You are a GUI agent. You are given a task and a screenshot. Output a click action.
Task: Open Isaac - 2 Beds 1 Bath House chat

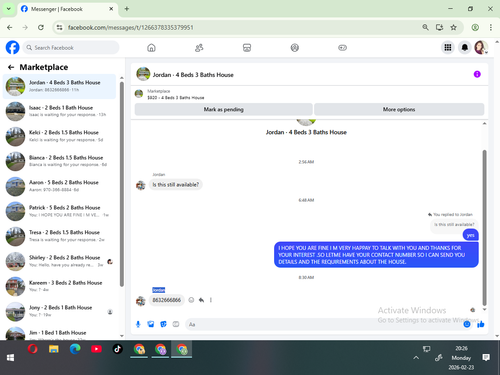coord(59,111)
